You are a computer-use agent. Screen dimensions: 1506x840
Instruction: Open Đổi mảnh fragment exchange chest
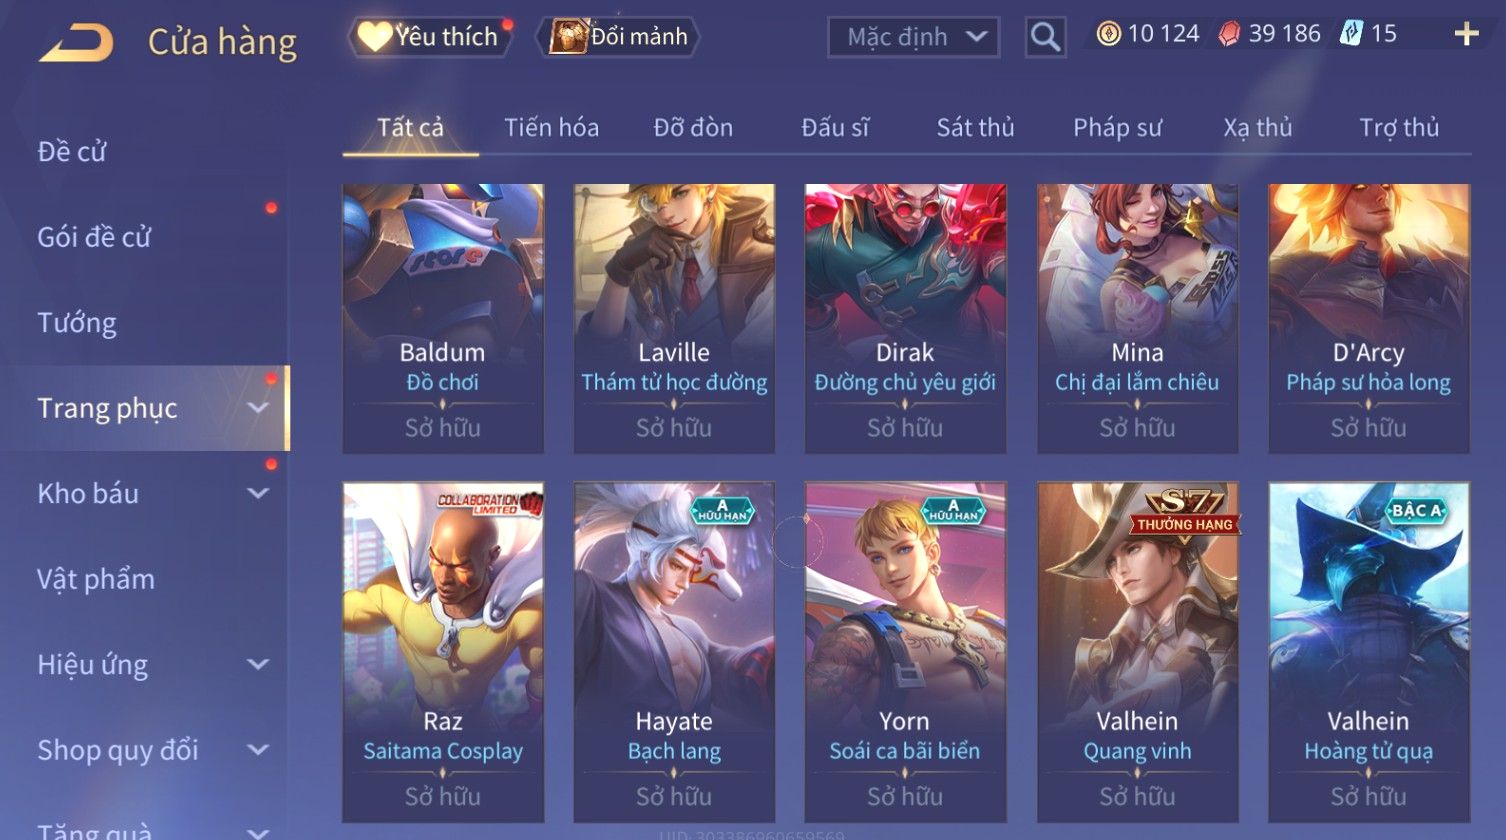pos(618,37)
